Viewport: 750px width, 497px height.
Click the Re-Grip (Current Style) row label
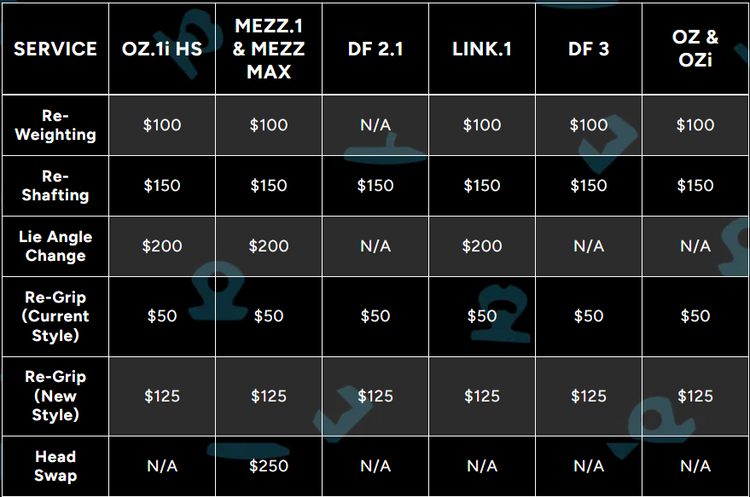pos(56,316)
